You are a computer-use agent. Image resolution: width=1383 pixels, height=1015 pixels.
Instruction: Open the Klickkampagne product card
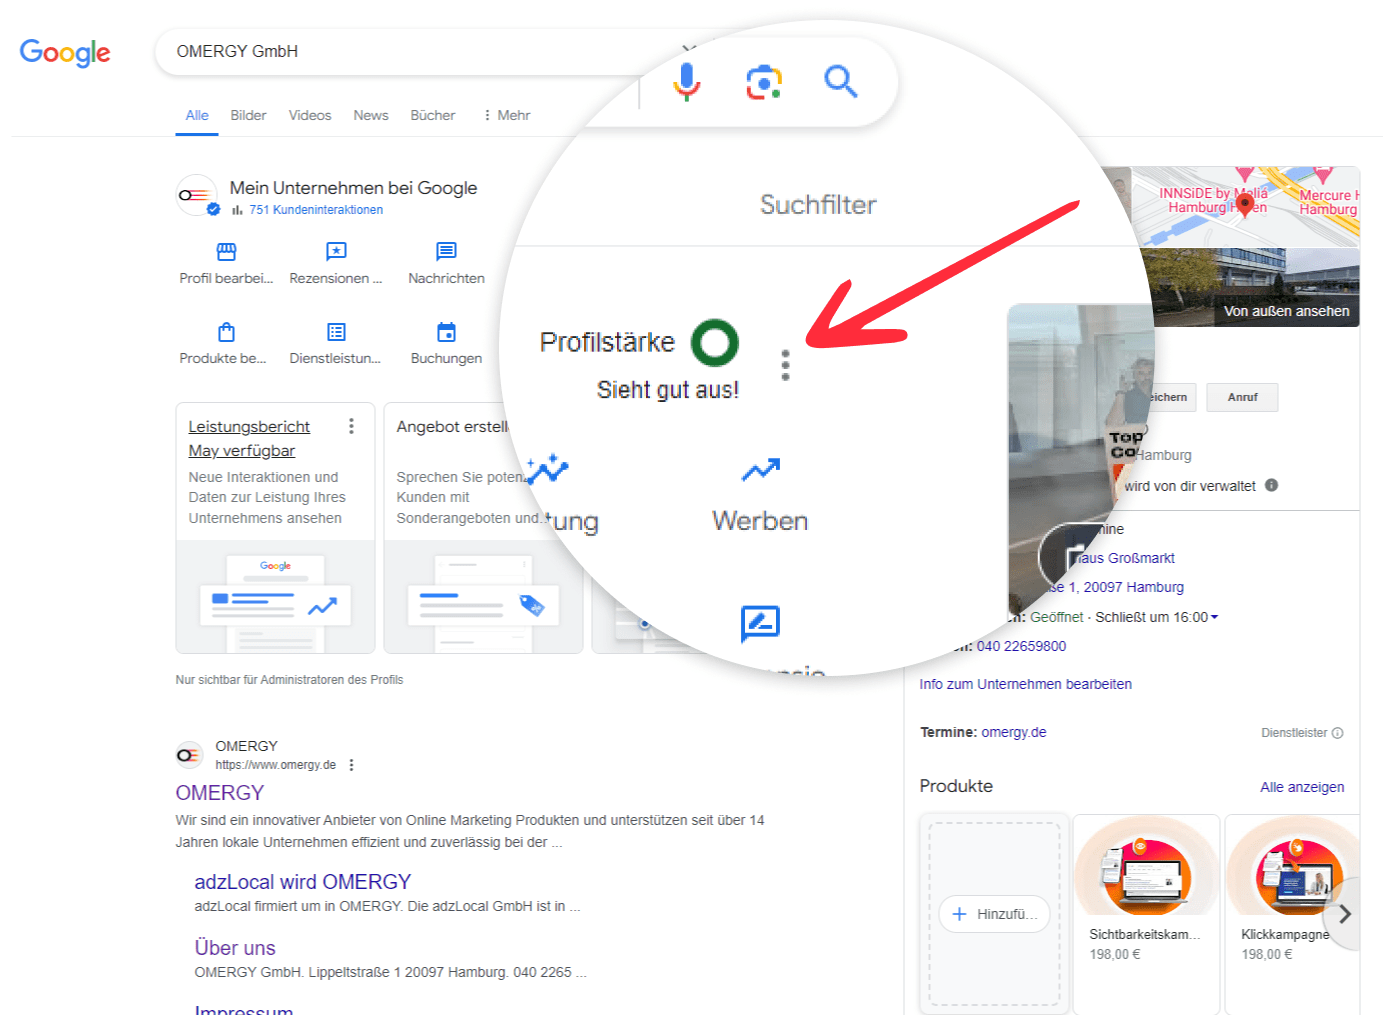pyautogui.click(x=1292, y=914)
